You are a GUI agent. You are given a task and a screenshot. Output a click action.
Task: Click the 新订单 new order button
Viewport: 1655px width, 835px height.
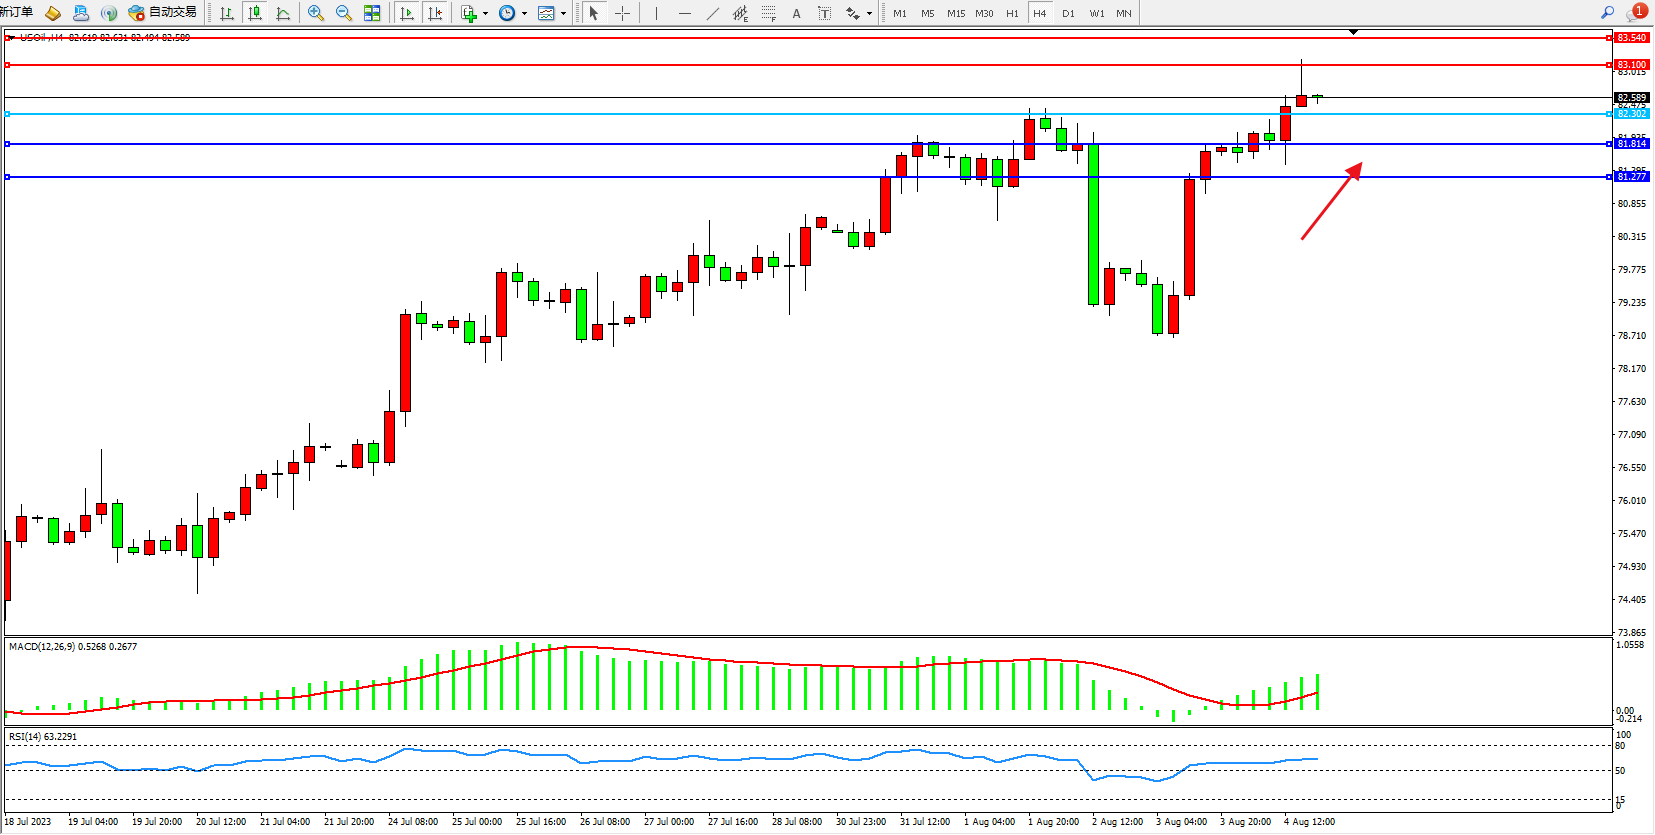pyautogui.click(x=16, y=13)
